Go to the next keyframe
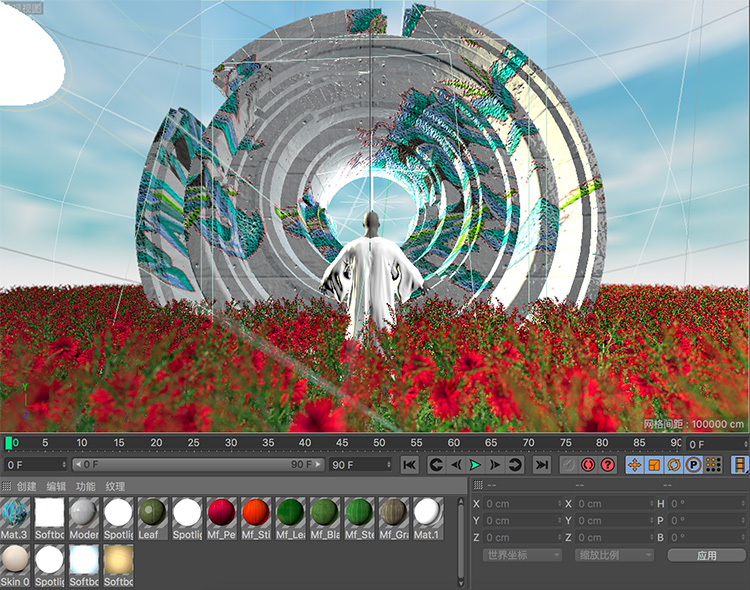Viewport: 750px width, 590px height. (x=515, y=465)
